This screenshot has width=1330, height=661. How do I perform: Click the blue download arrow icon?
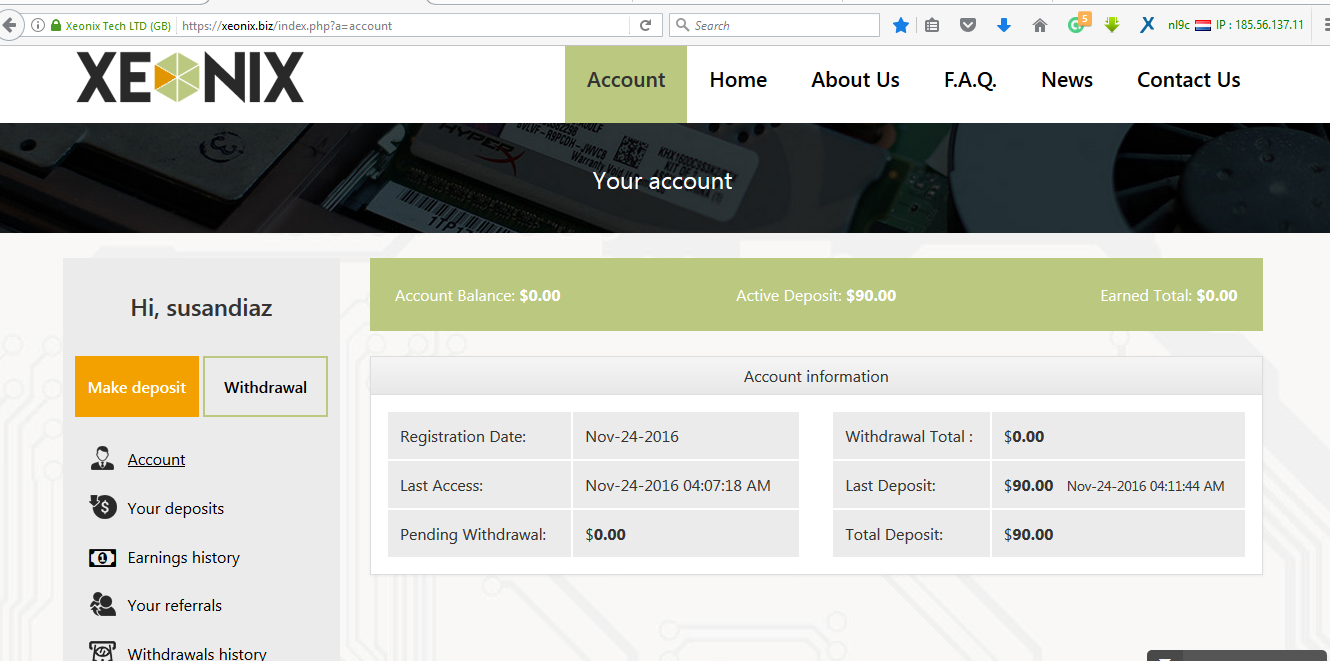tap(1004, 24)
